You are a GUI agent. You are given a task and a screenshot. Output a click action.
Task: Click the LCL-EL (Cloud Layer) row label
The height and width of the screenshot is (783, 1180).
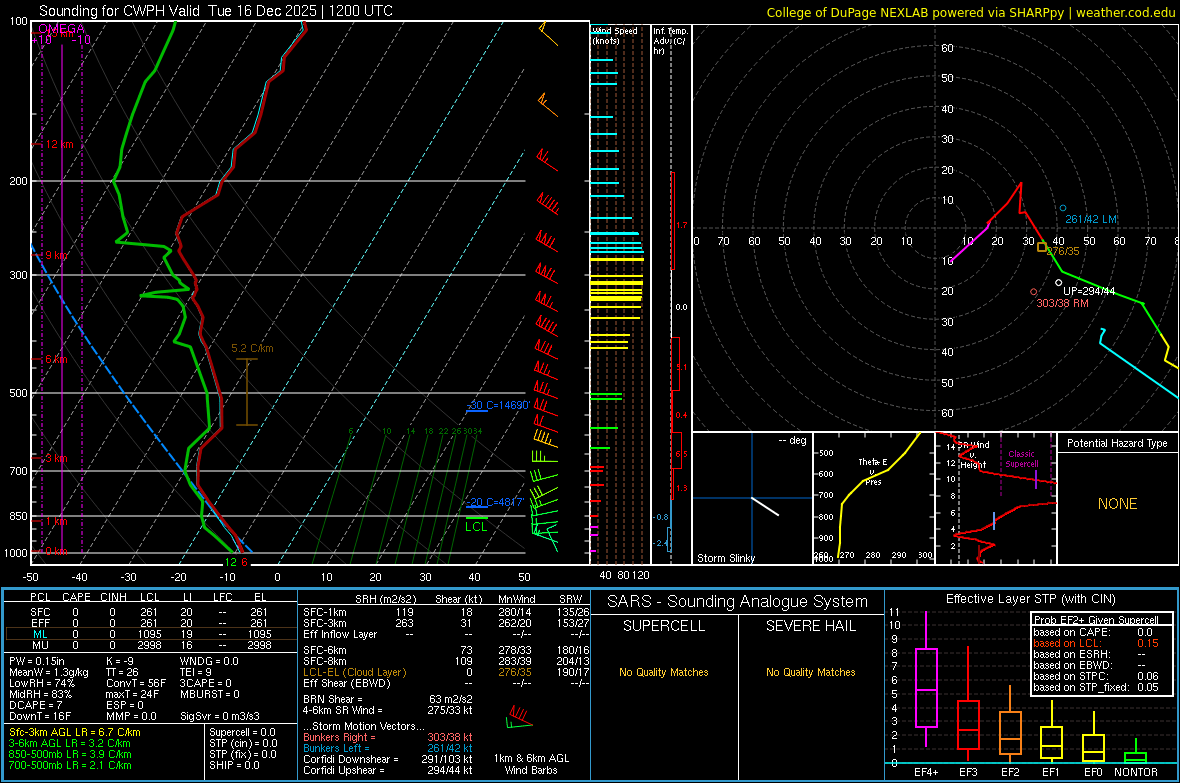(354, 672)
